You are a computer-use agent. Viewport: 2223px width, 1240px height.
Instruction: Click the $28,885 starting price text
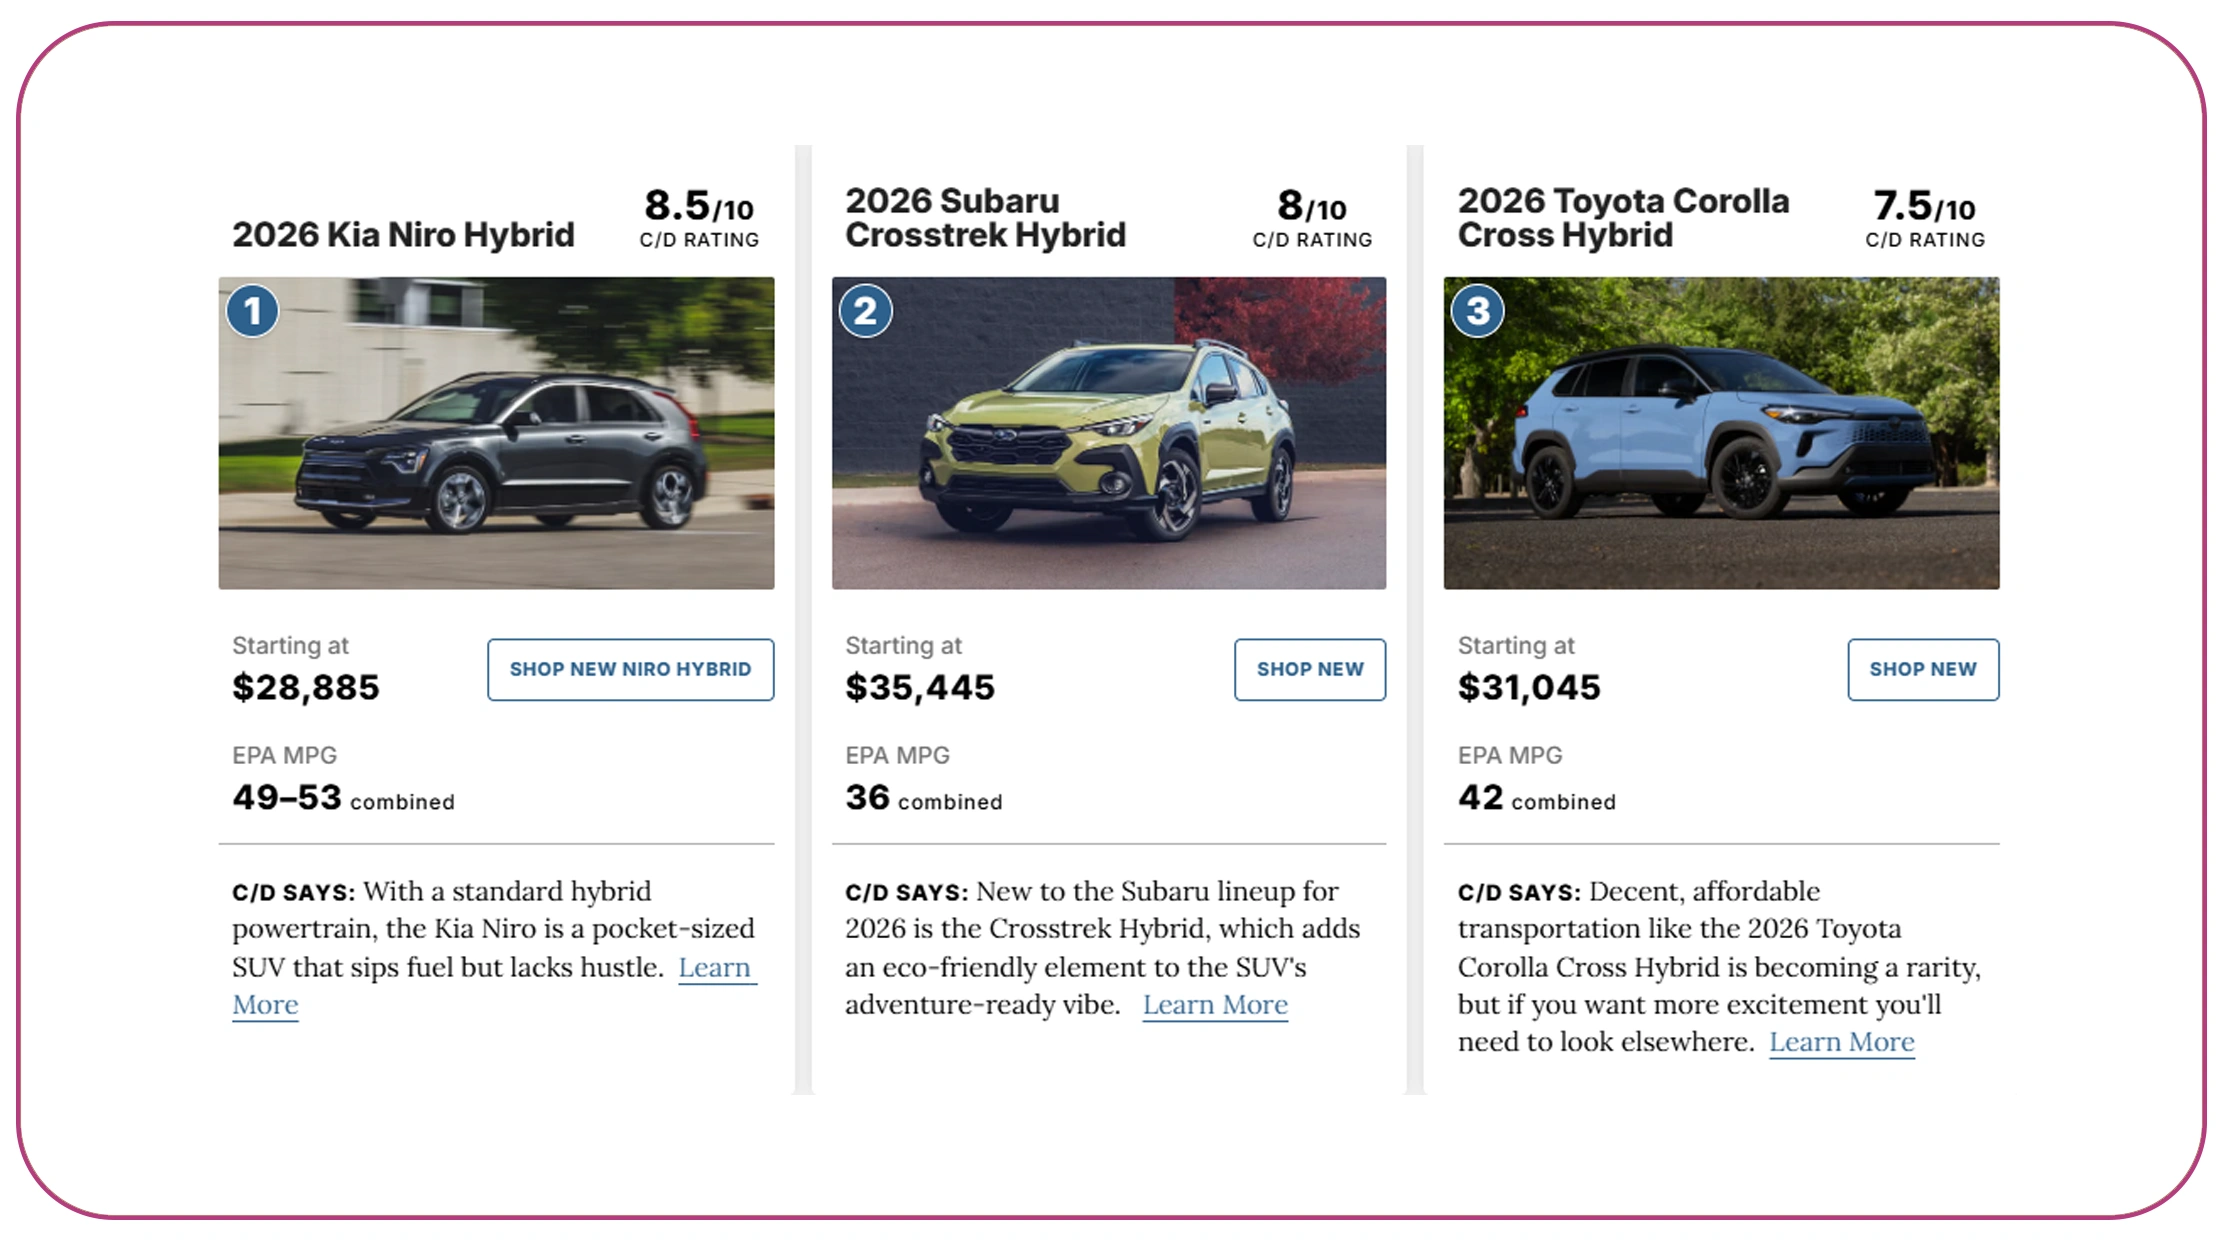[305, 687]
